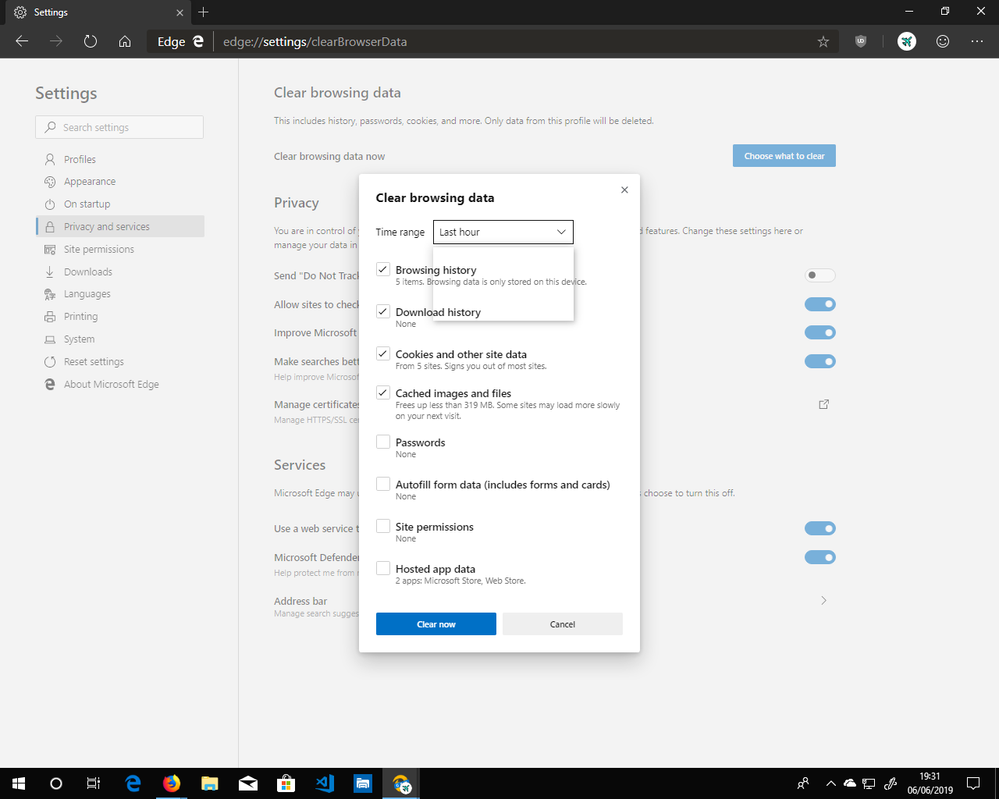Image resolution: width=999 pixels, height=799 pixels.
Task: Open the user profile avatar
Action: pos(907,41)
